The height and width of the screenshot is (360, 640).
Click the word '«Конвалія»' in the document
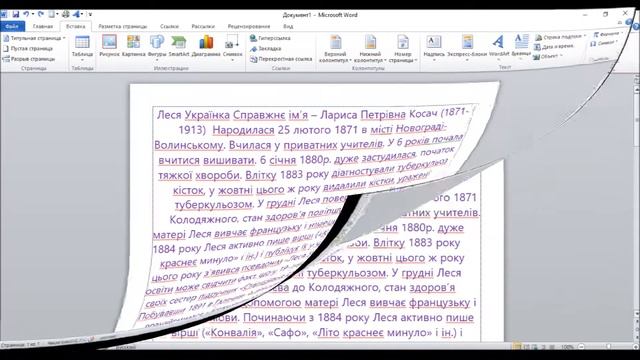(233, 333)
